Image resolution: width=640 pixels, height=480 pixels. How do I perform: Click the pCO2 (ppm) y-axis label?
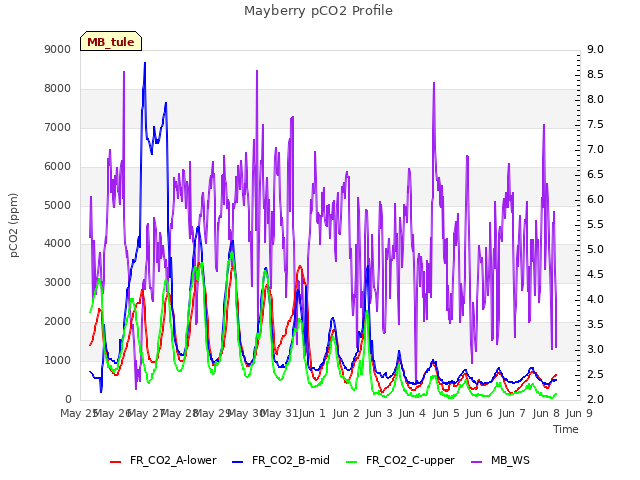click(x=14, y=225)
